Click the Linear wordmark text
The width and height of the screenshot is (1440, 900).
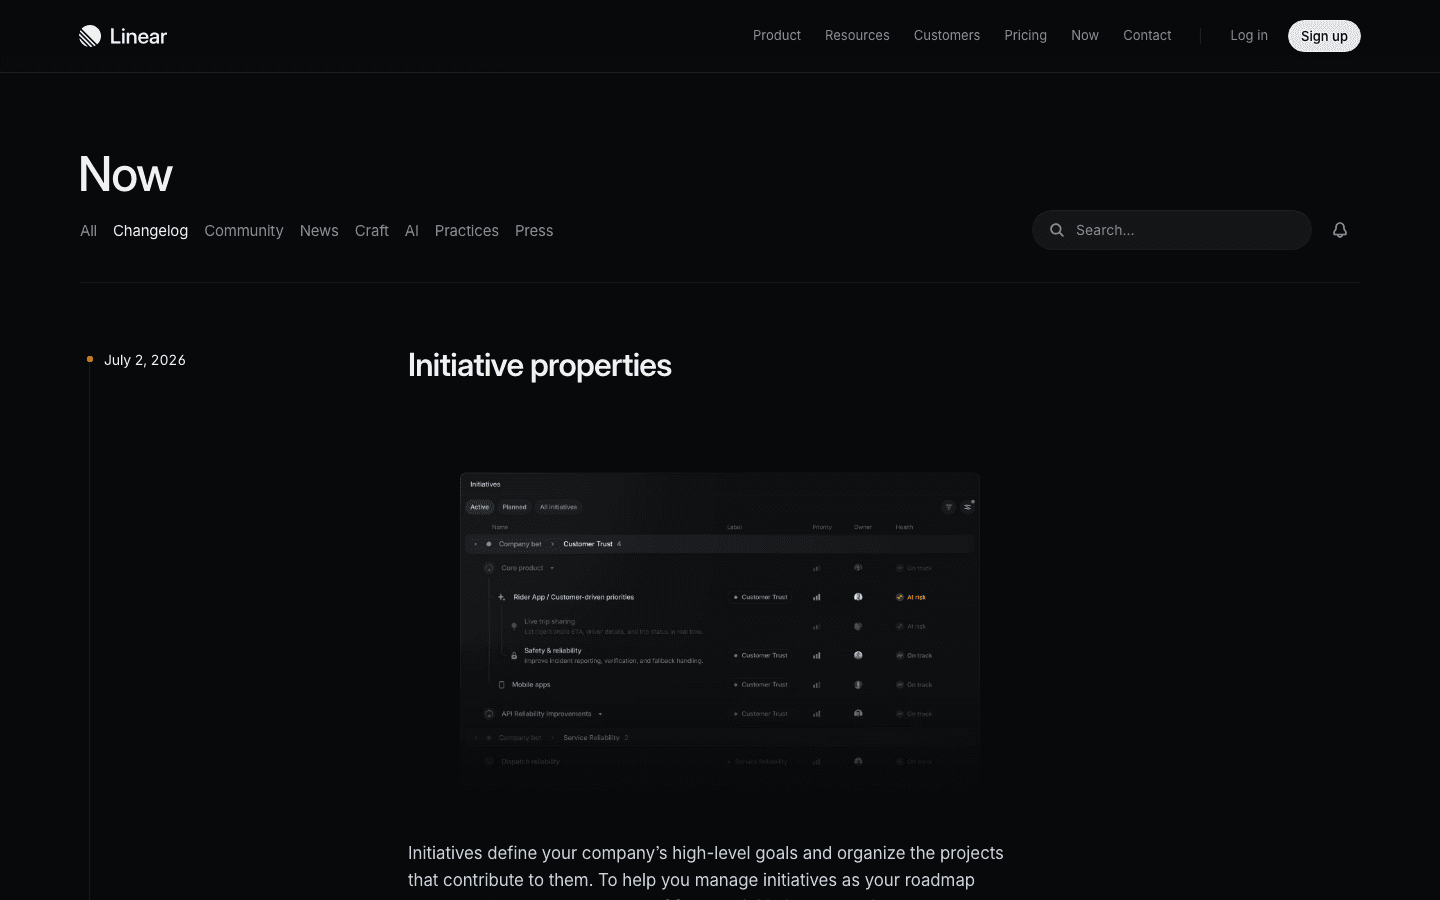pyautogui.click(x=138, y=37)
